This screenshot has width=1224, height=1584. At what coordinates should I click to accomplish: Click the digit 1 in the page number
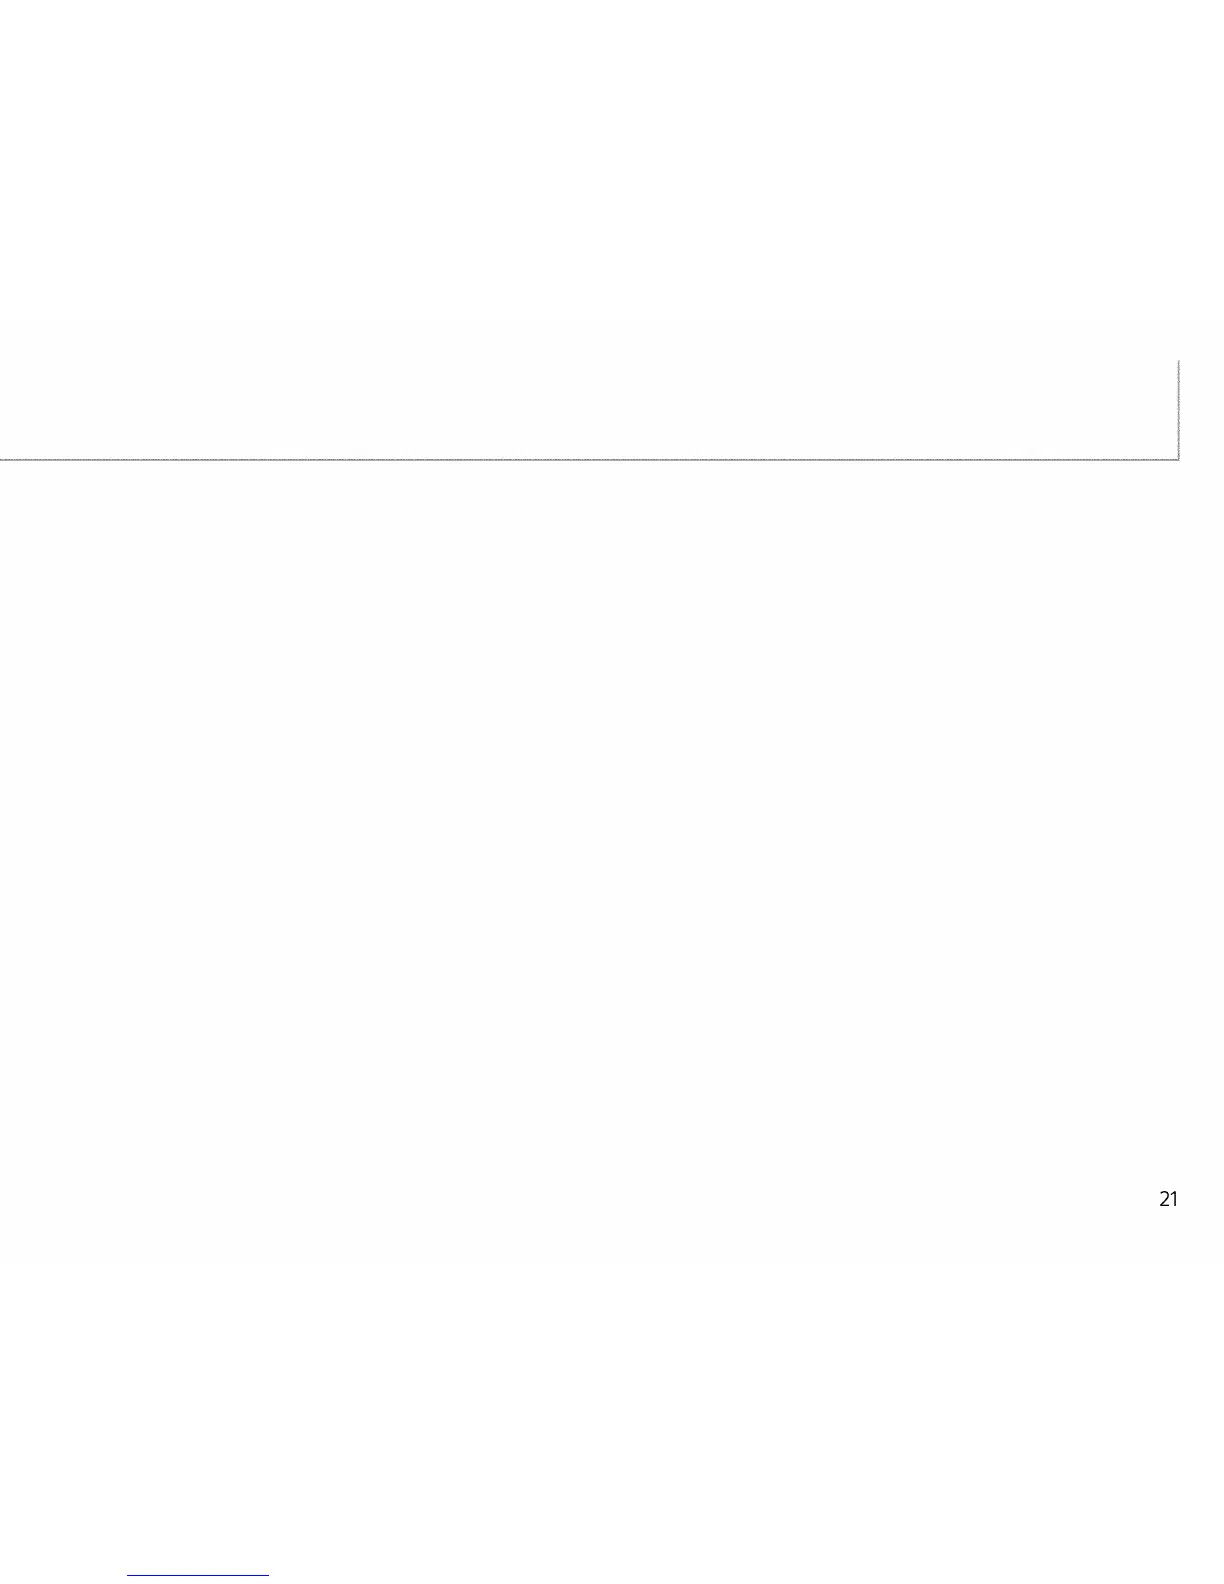point(1174,1199)
